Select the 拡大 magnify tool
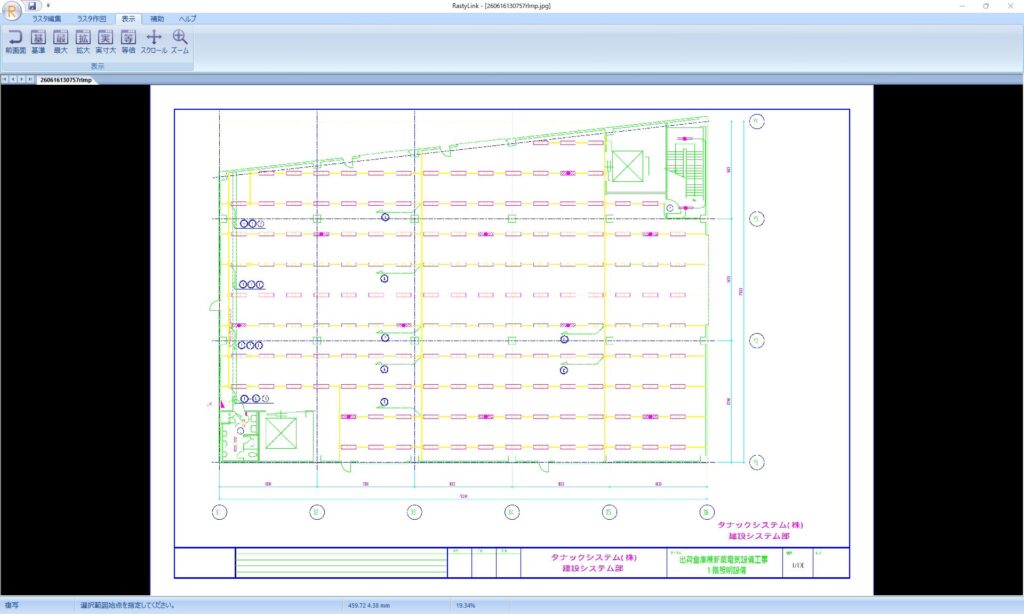The height and width of the screenshot is (614, 1024). click(83, 42)
